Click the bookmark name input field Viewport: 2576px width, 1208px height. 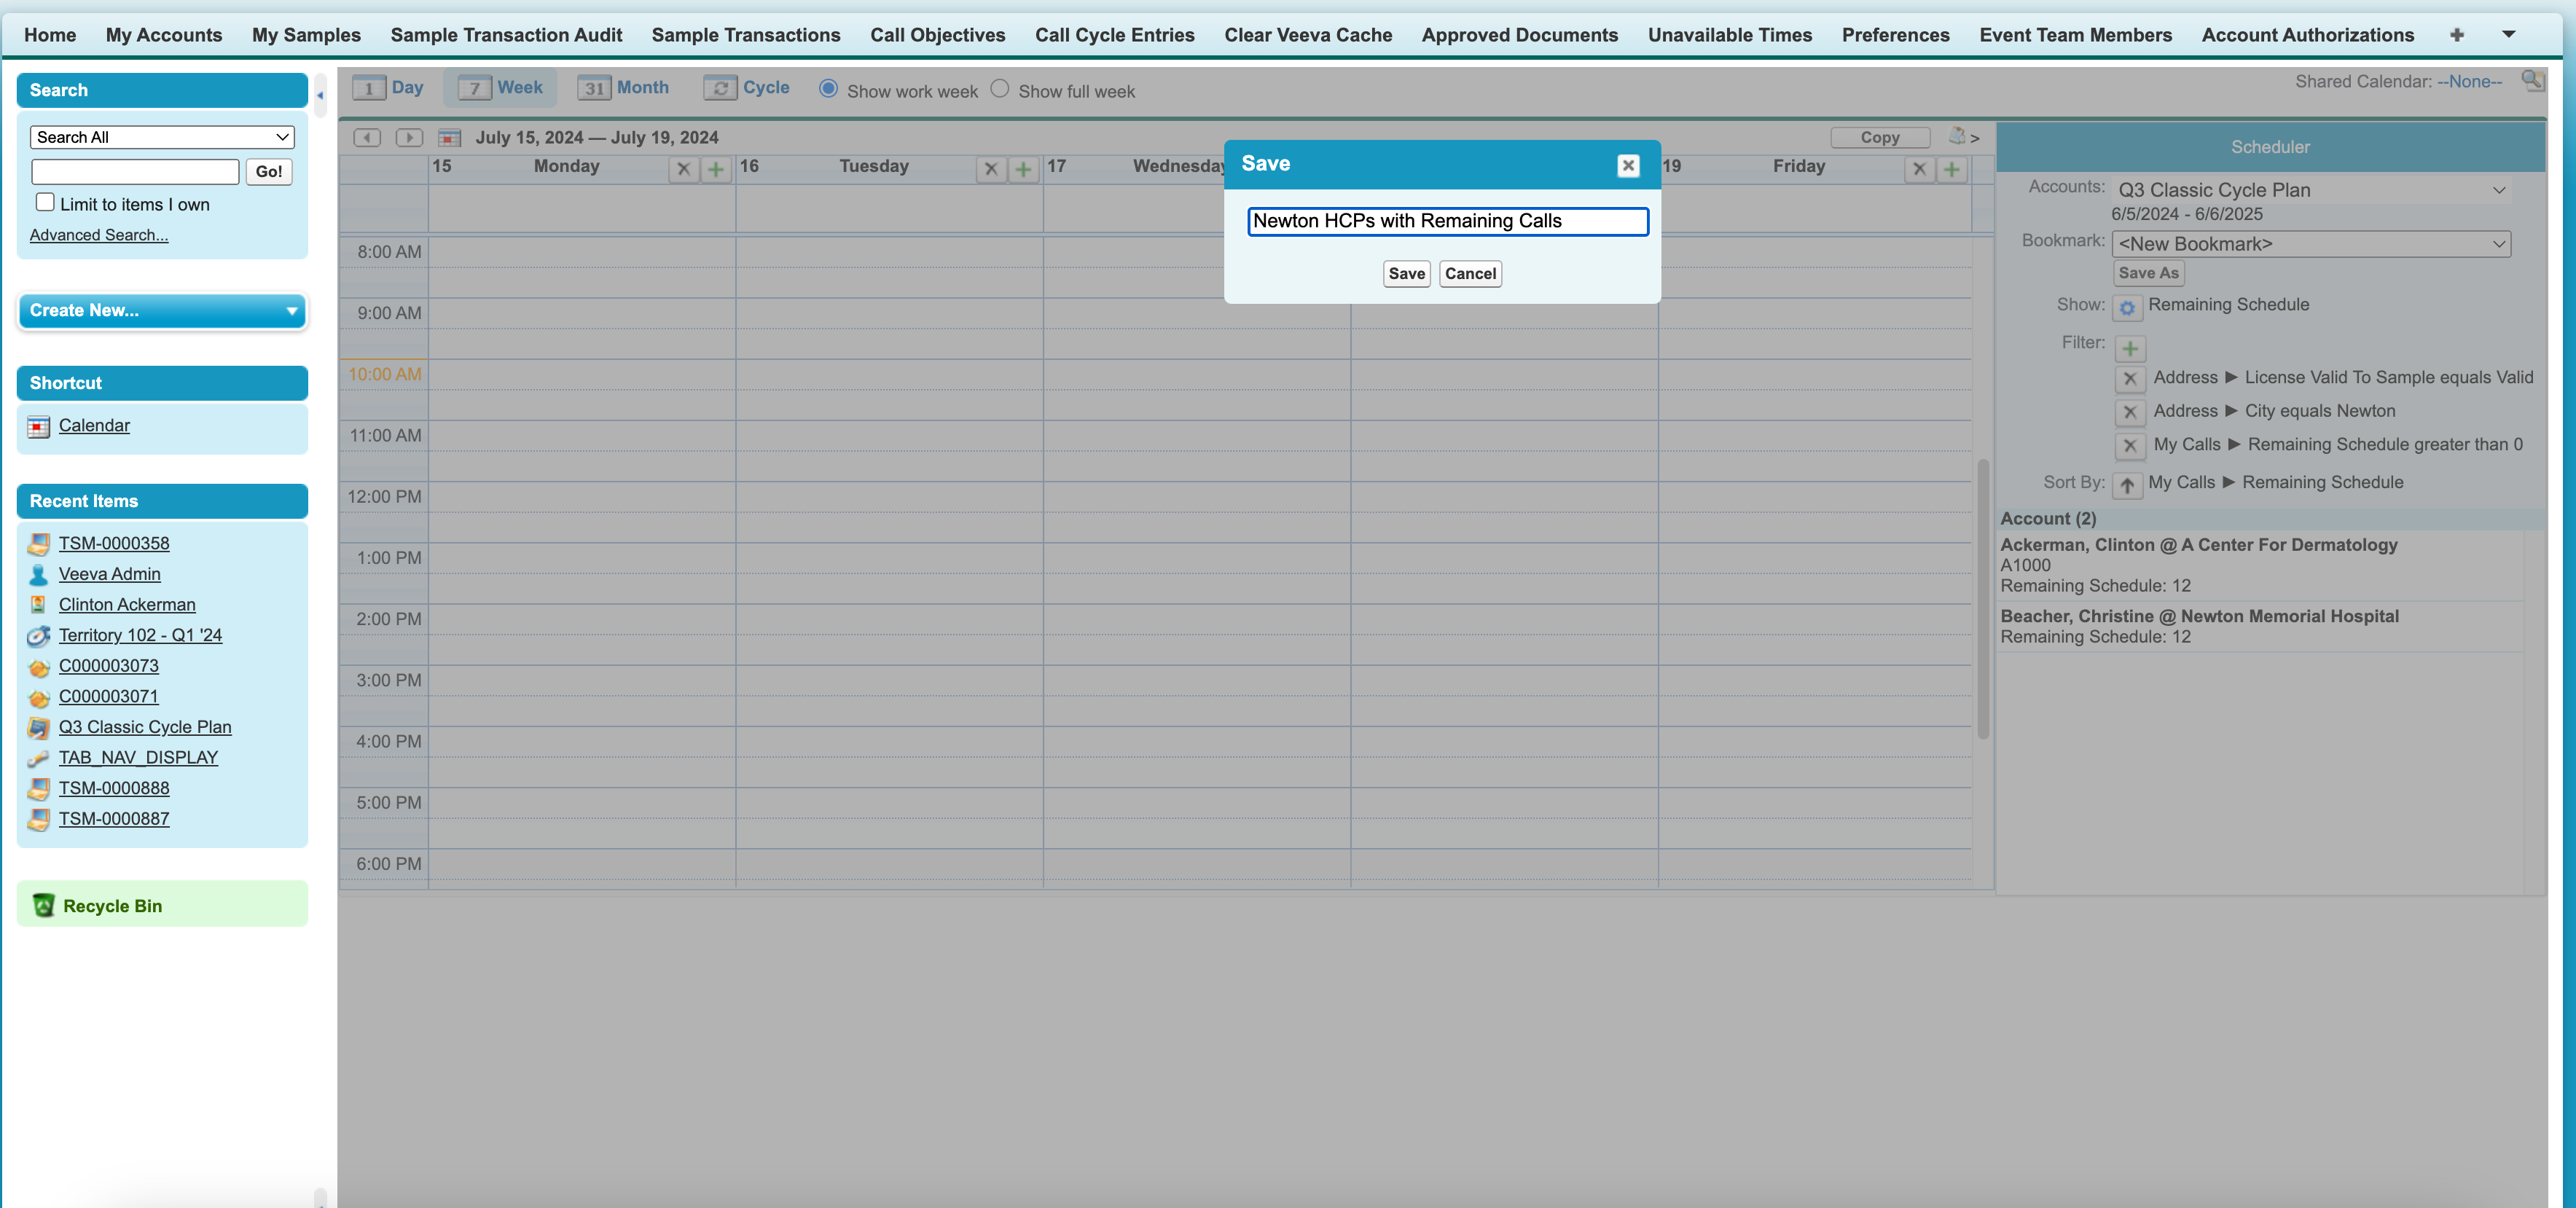point(1447,221)
